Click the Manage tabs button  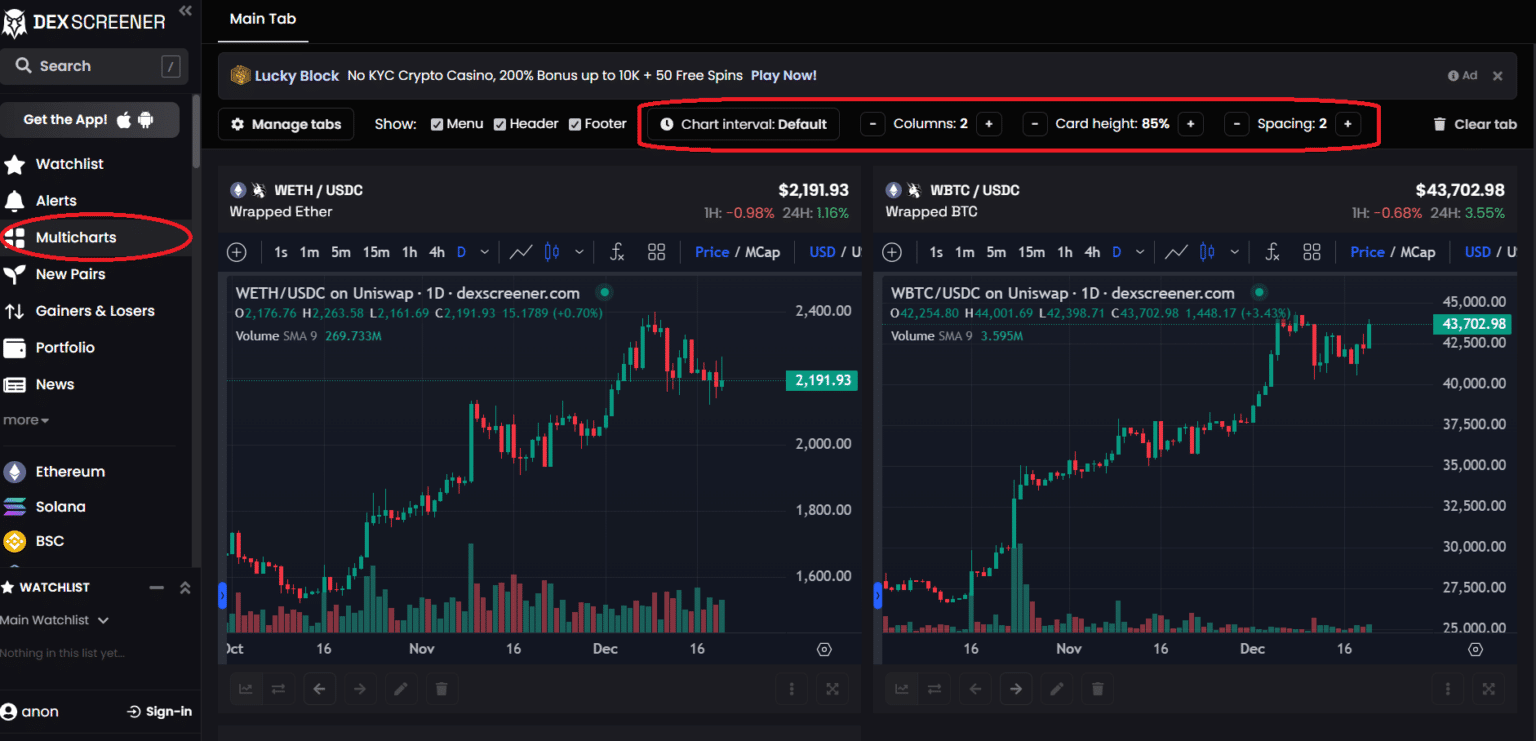coord(286,123)
